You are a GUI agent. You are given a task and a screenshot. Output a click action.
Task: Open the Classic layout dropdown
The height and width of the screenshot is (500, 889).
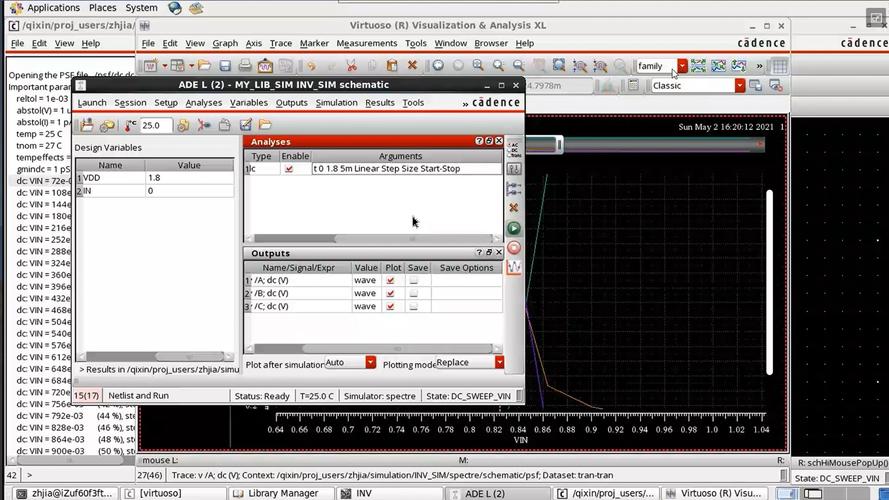(x=739, y=86)
